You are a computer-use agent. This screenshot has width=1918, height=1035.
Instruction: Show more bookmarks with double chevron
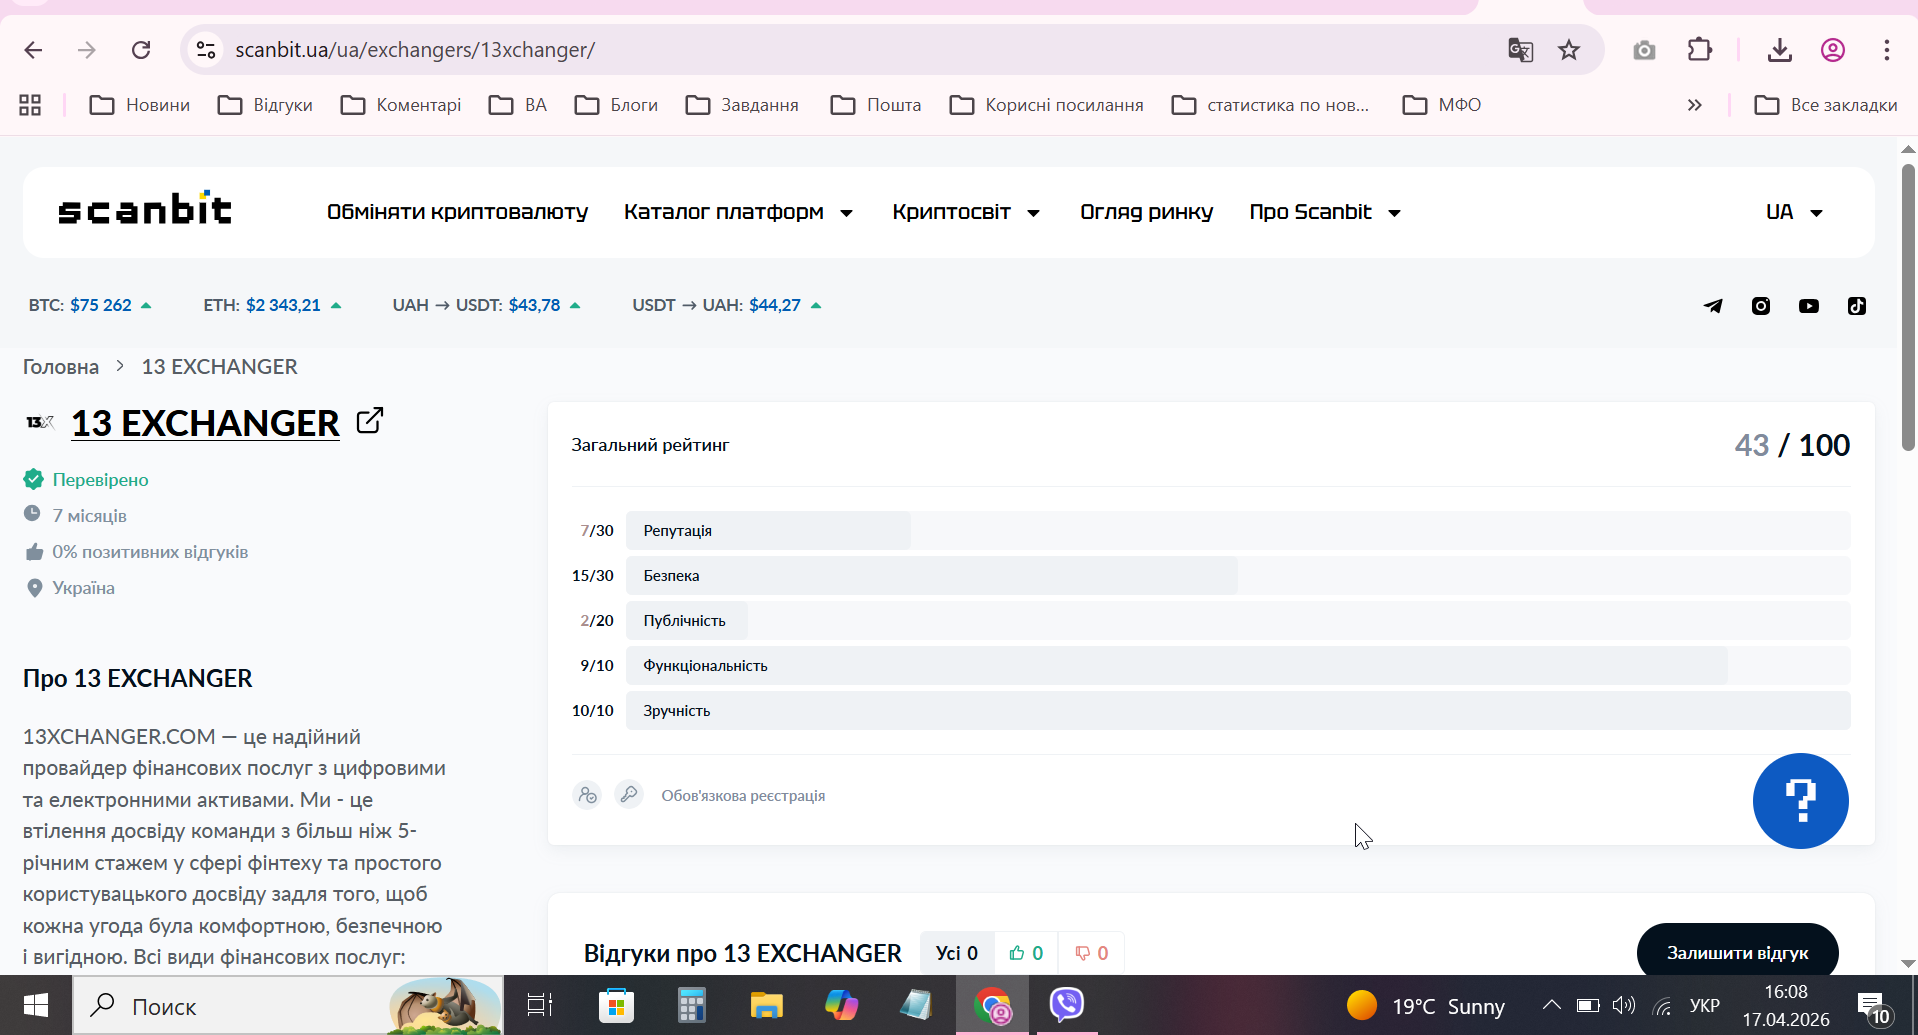pos(1694,105)
